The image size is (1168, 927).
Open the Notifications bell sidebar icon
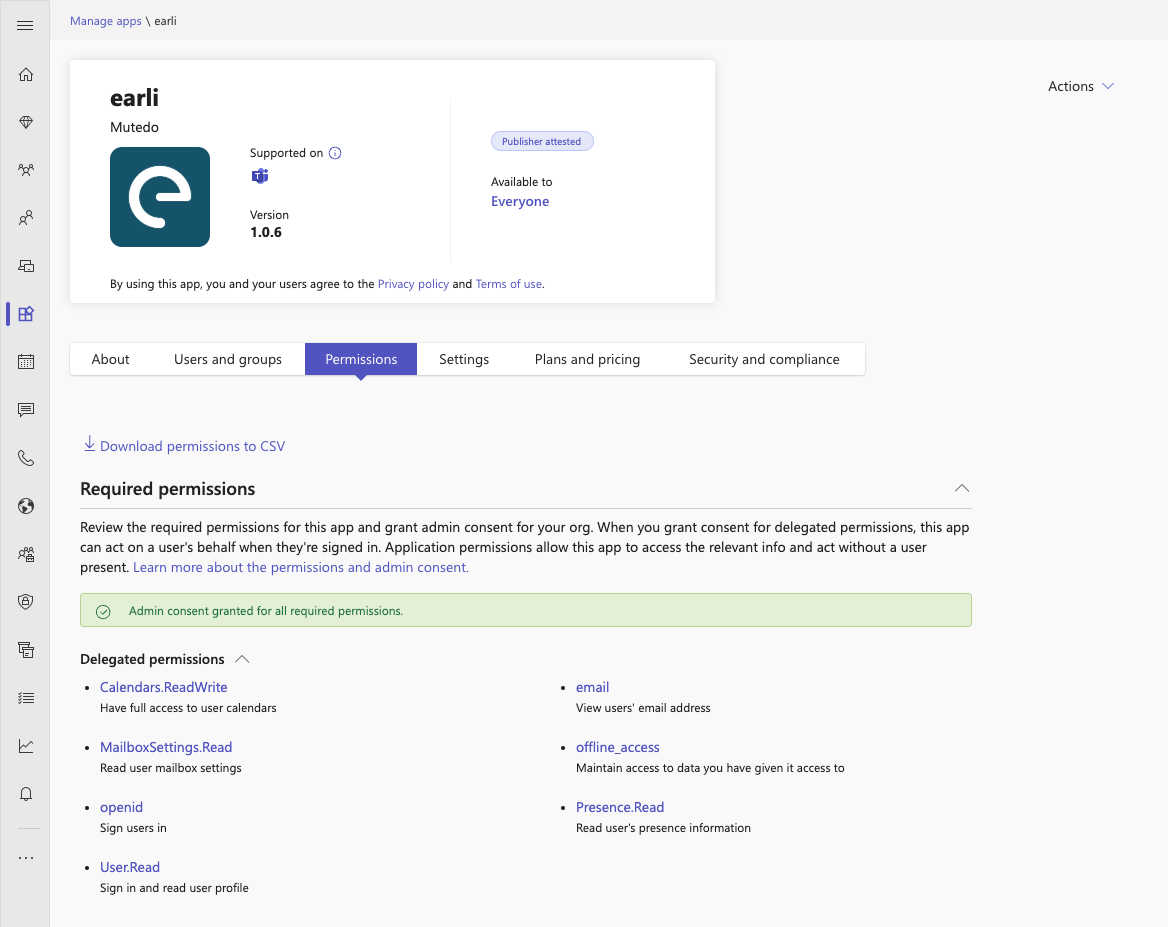[25, 794]
